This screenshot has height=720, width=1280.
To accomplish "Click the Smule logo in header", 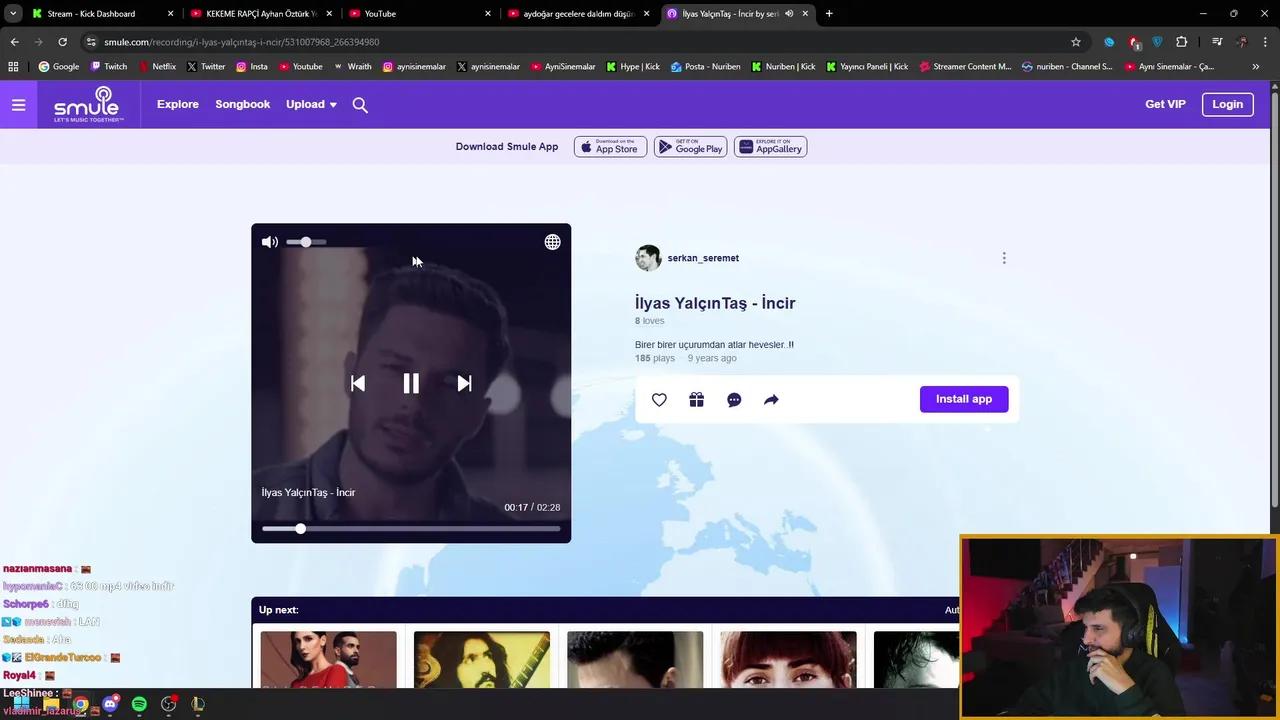I will 89,104.
